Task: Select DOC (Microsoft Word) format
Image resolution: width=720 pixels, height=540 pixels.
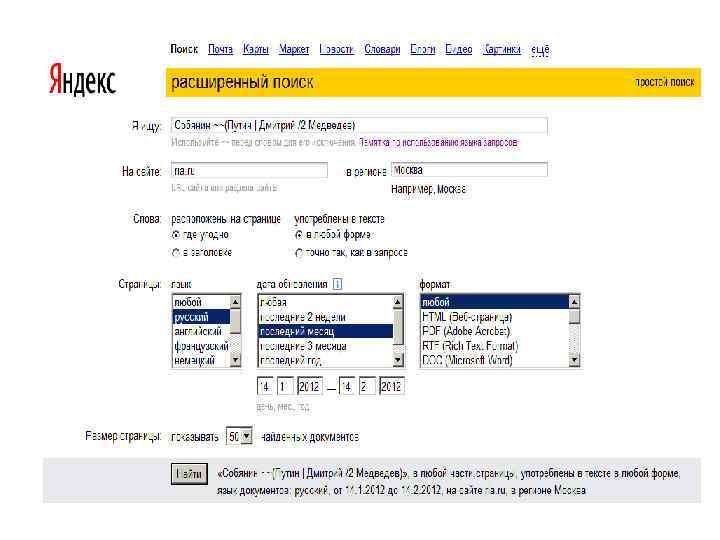Action: [495, 360]
